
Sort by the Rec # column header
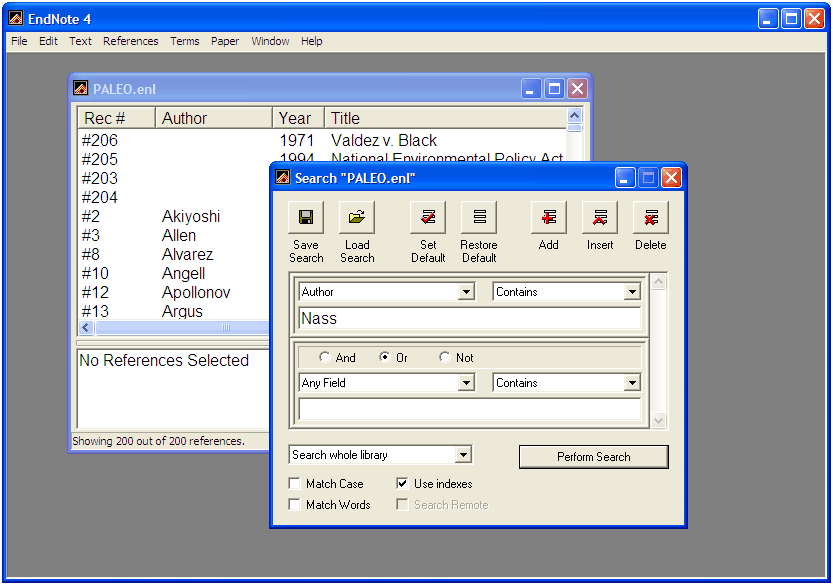pyautogui.click(x=116, y=118)
